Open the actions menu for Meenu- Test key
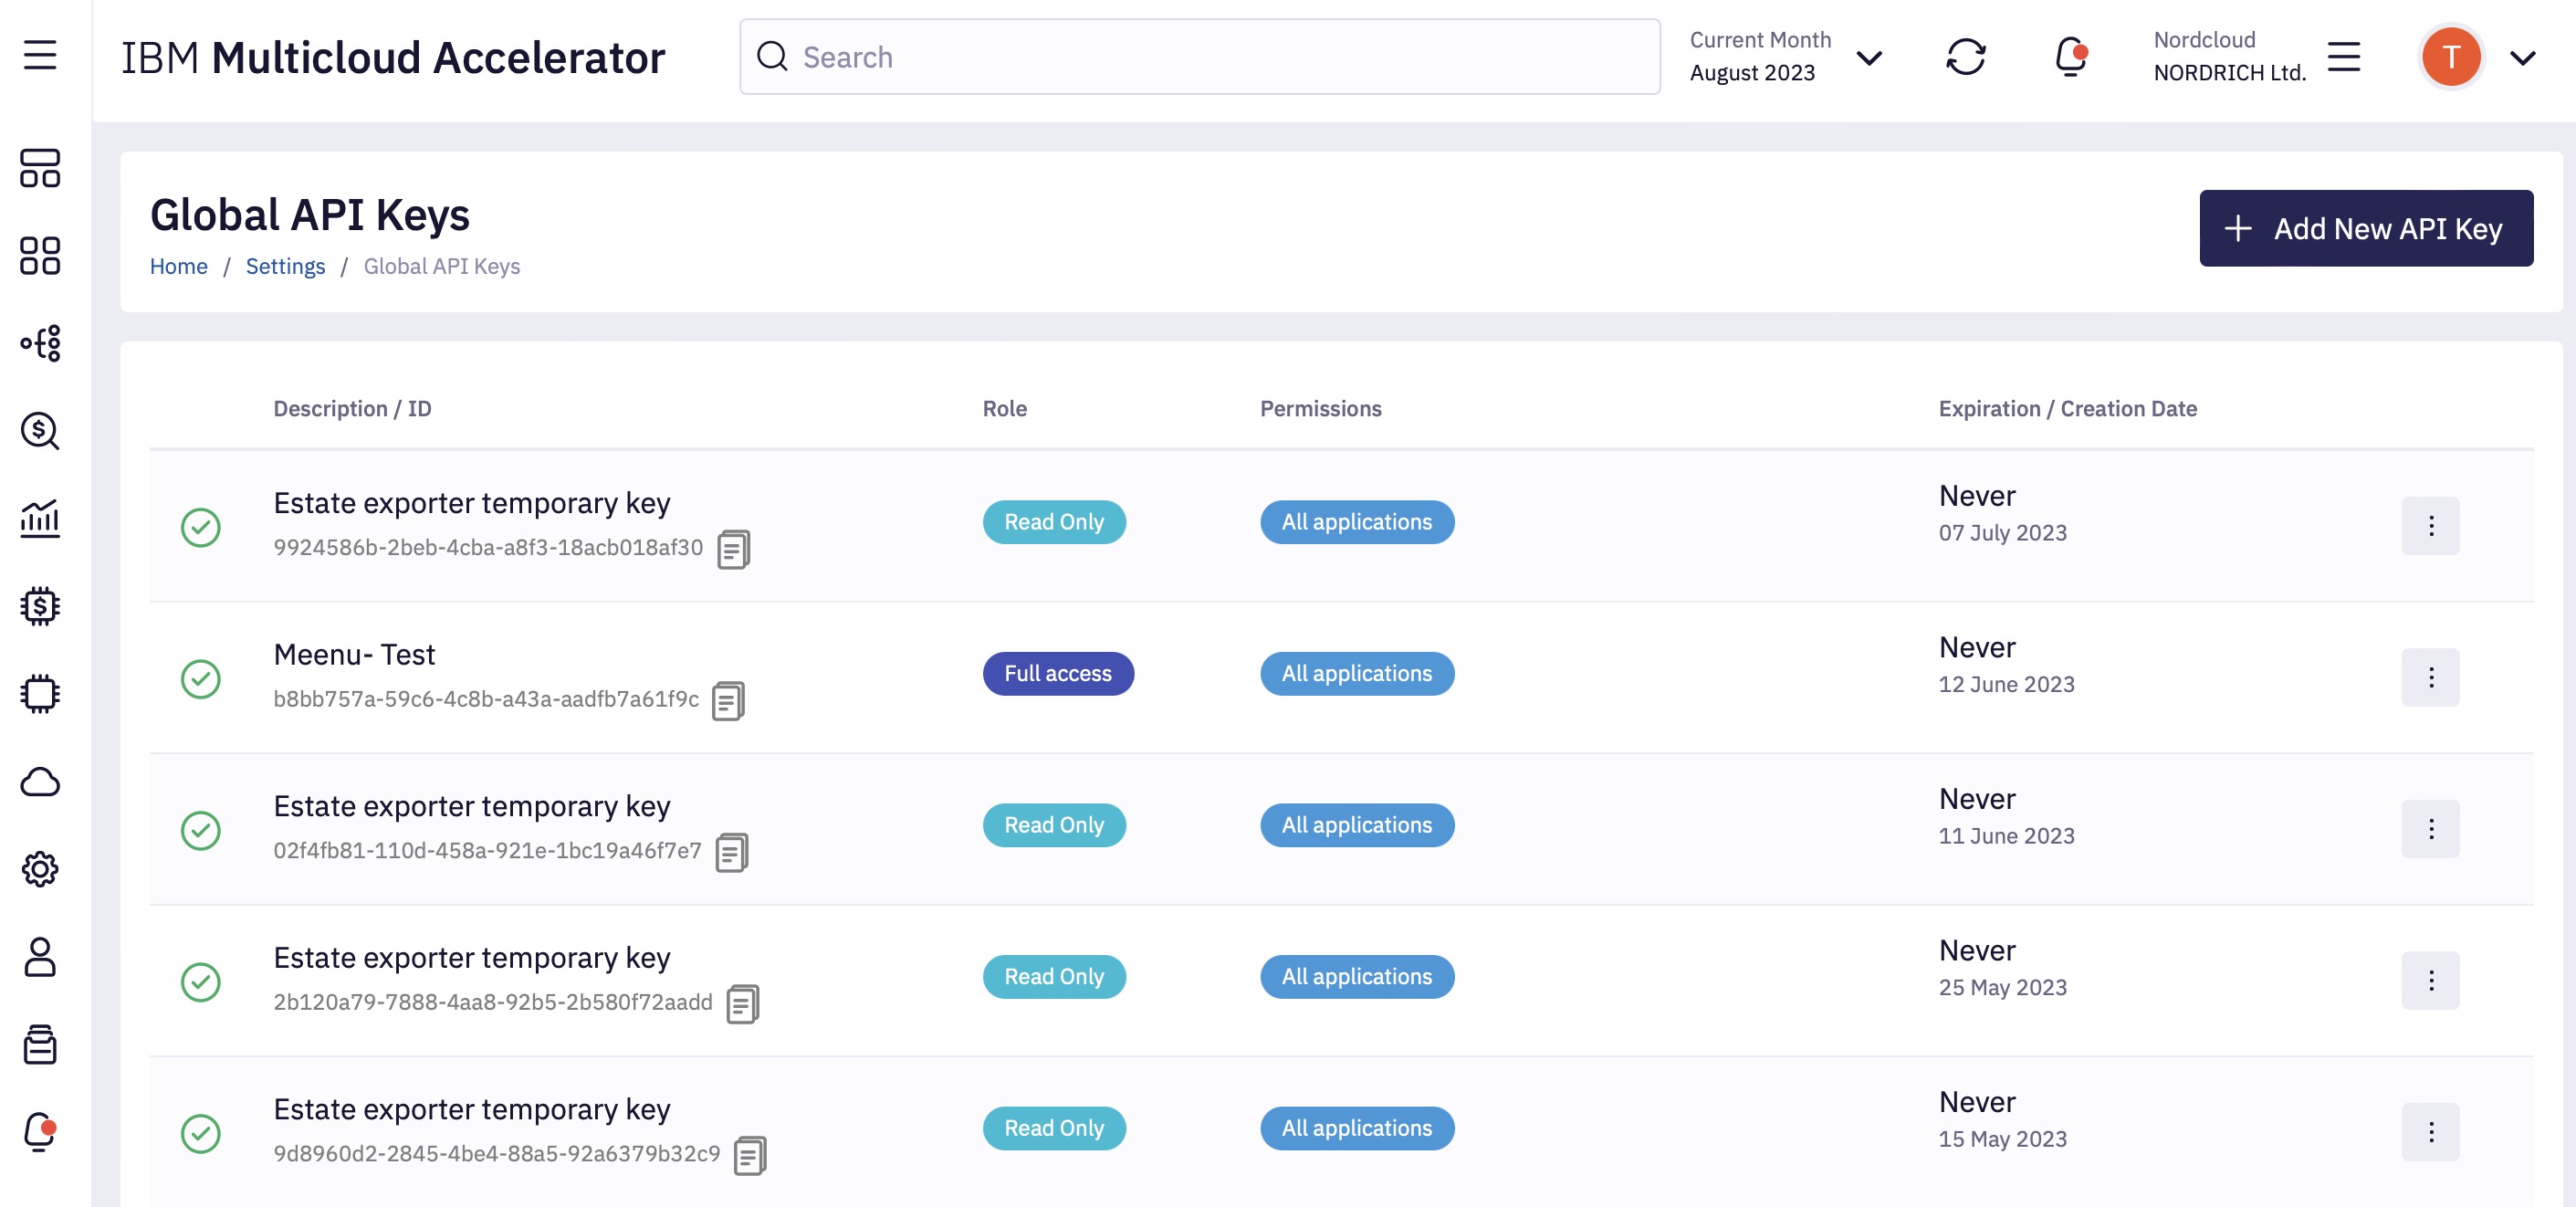2576x1207 pixels. (2430, 677)
